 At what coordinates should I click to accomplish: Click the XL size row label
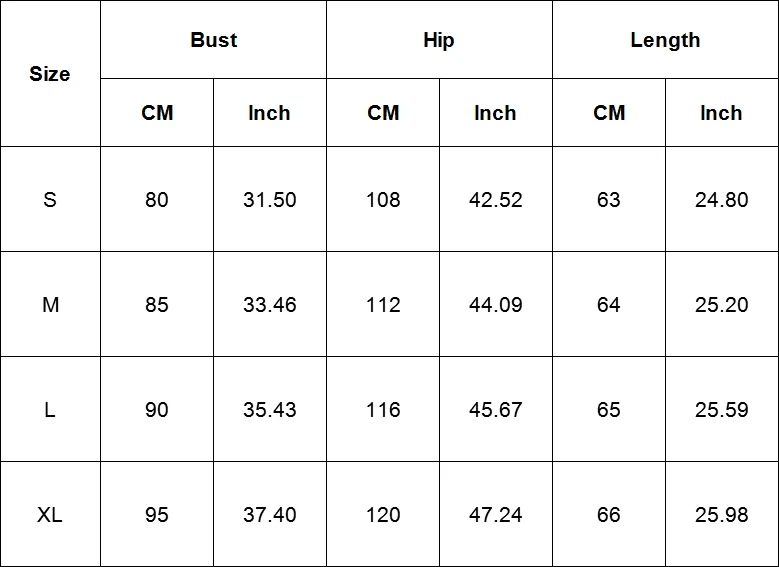click(50, 514)
